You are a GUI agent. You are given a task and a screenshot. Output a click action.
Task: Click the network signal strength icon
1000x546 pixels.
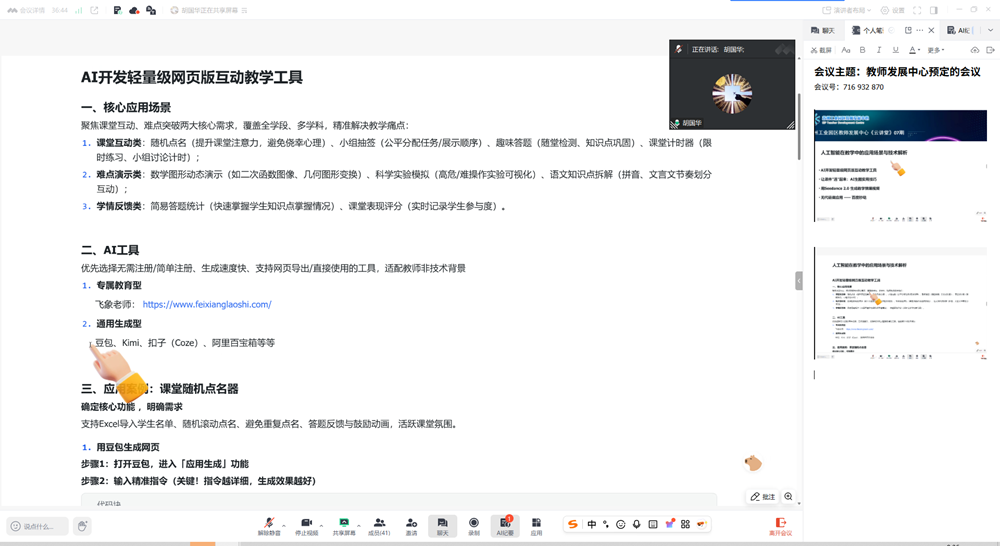coord(78,10)
